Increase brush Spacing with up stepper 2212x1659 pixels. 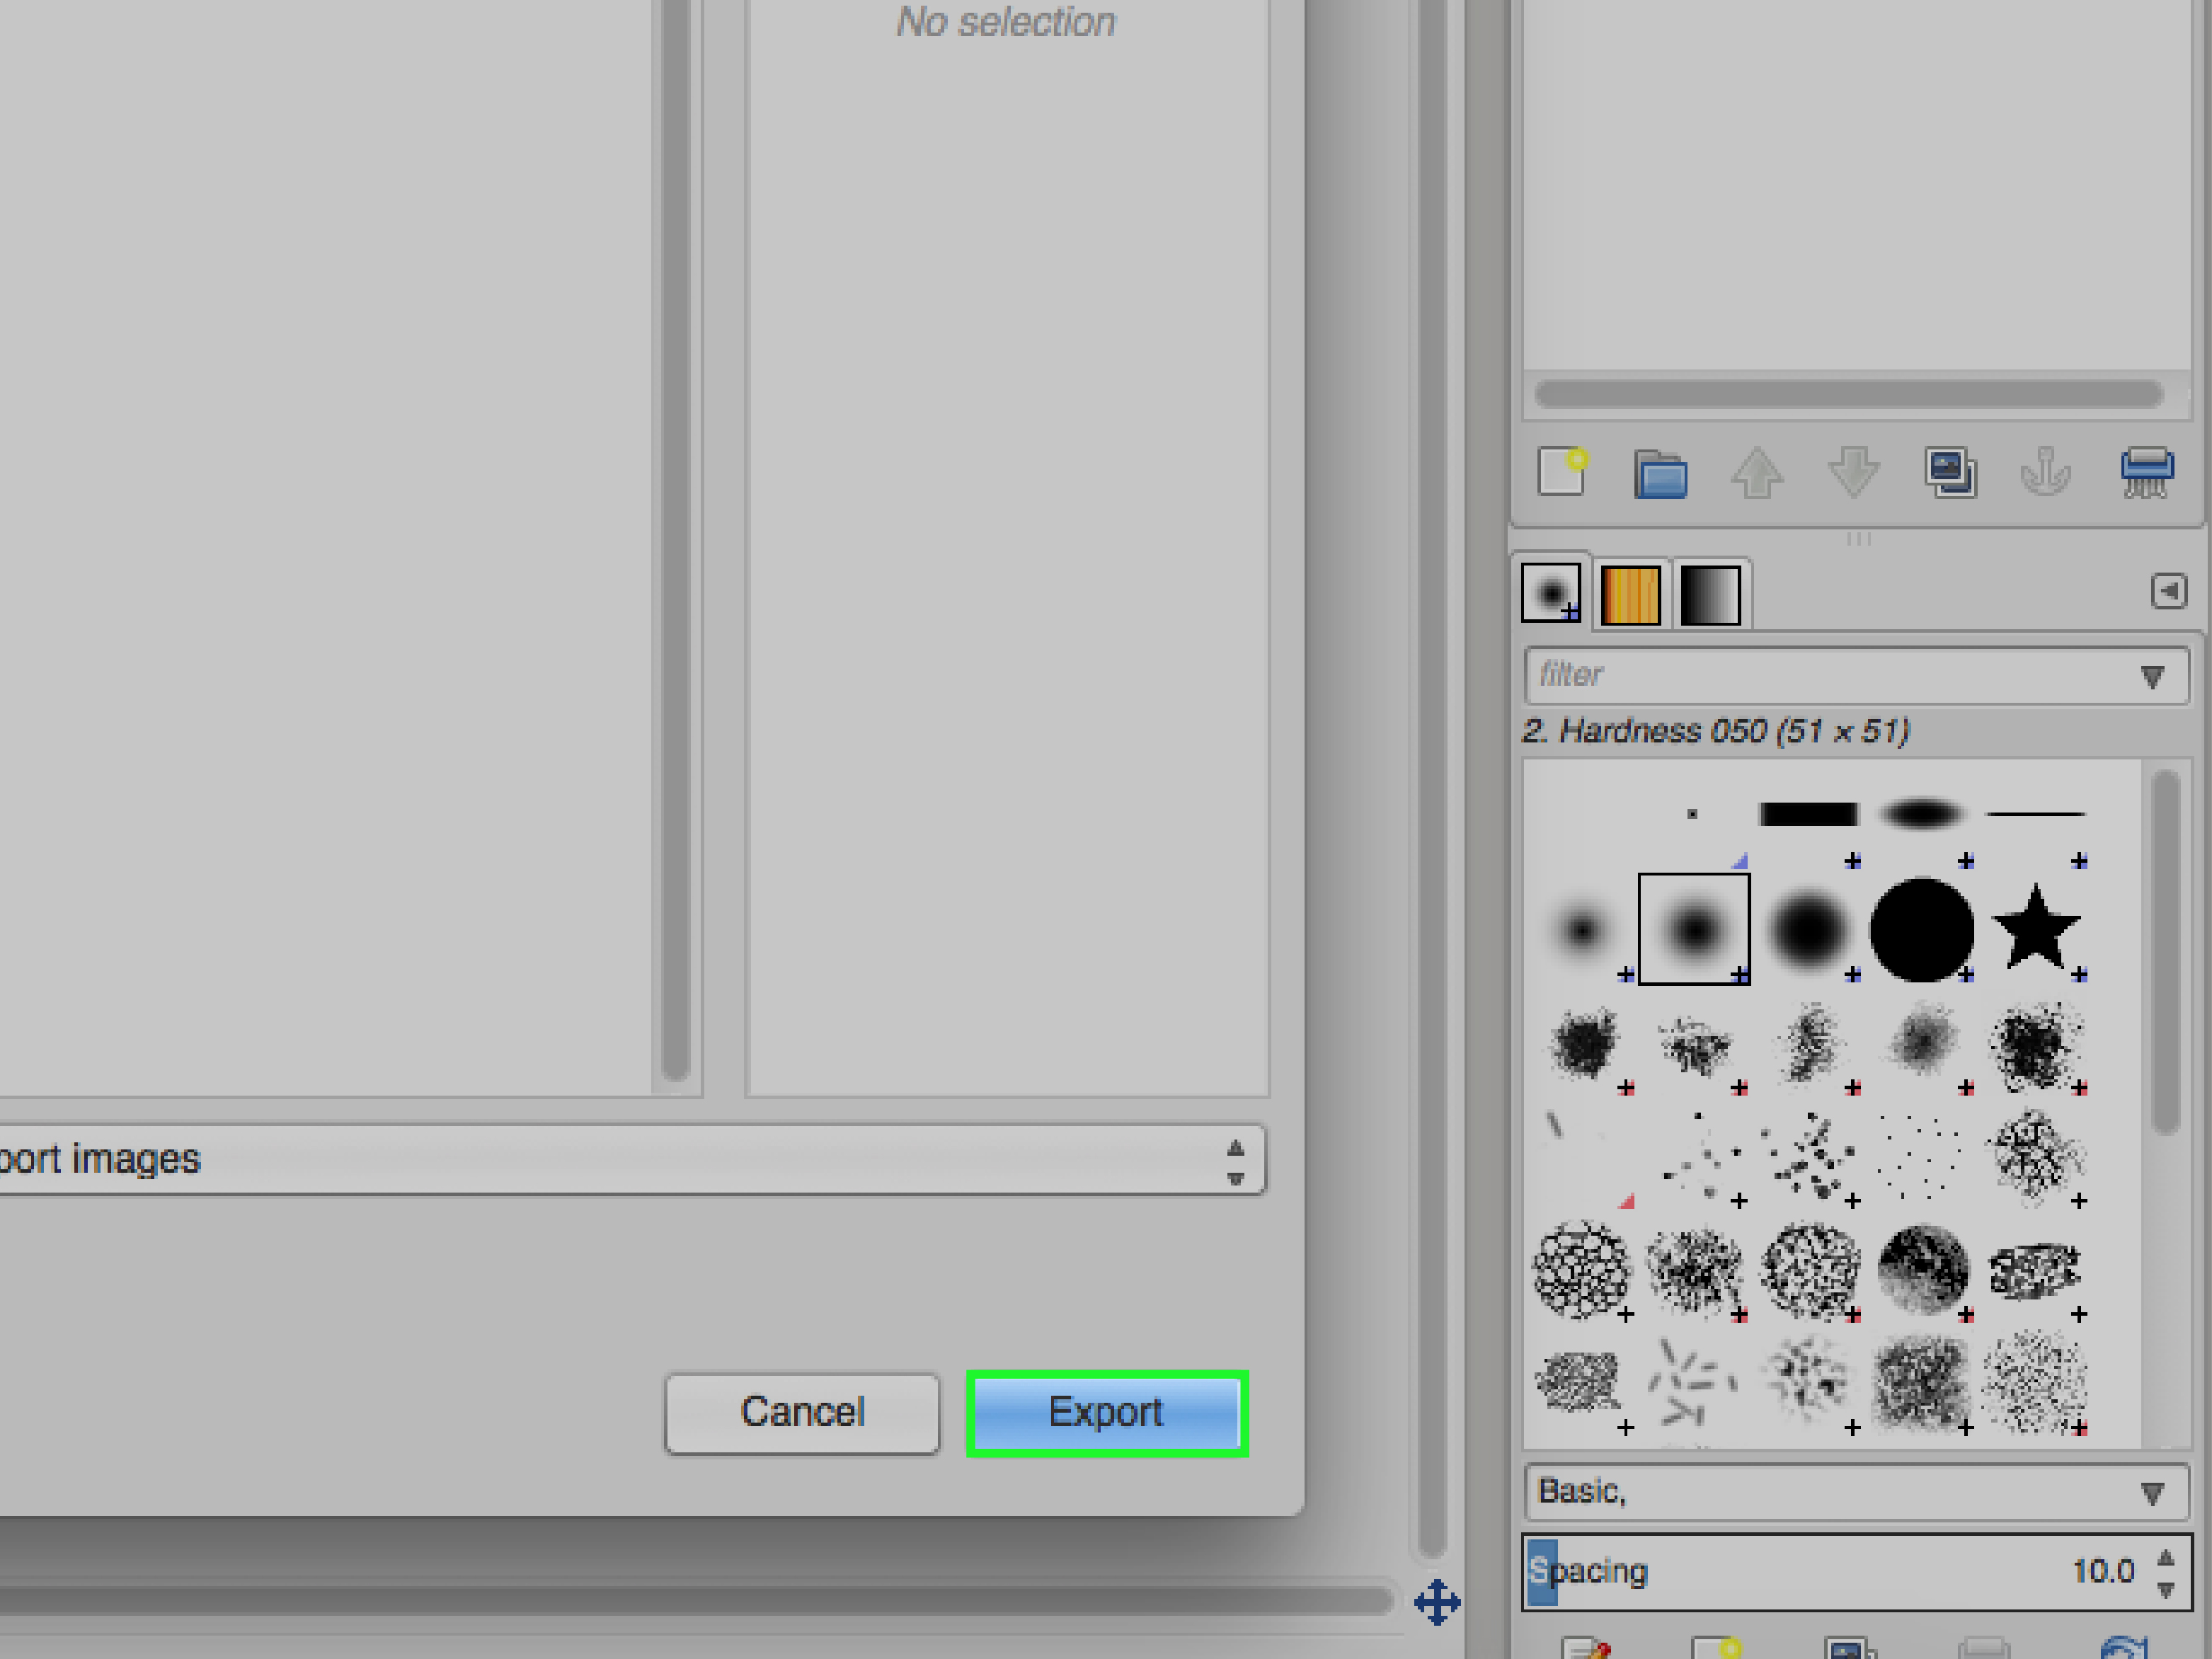click(x=2166, y=1557)
